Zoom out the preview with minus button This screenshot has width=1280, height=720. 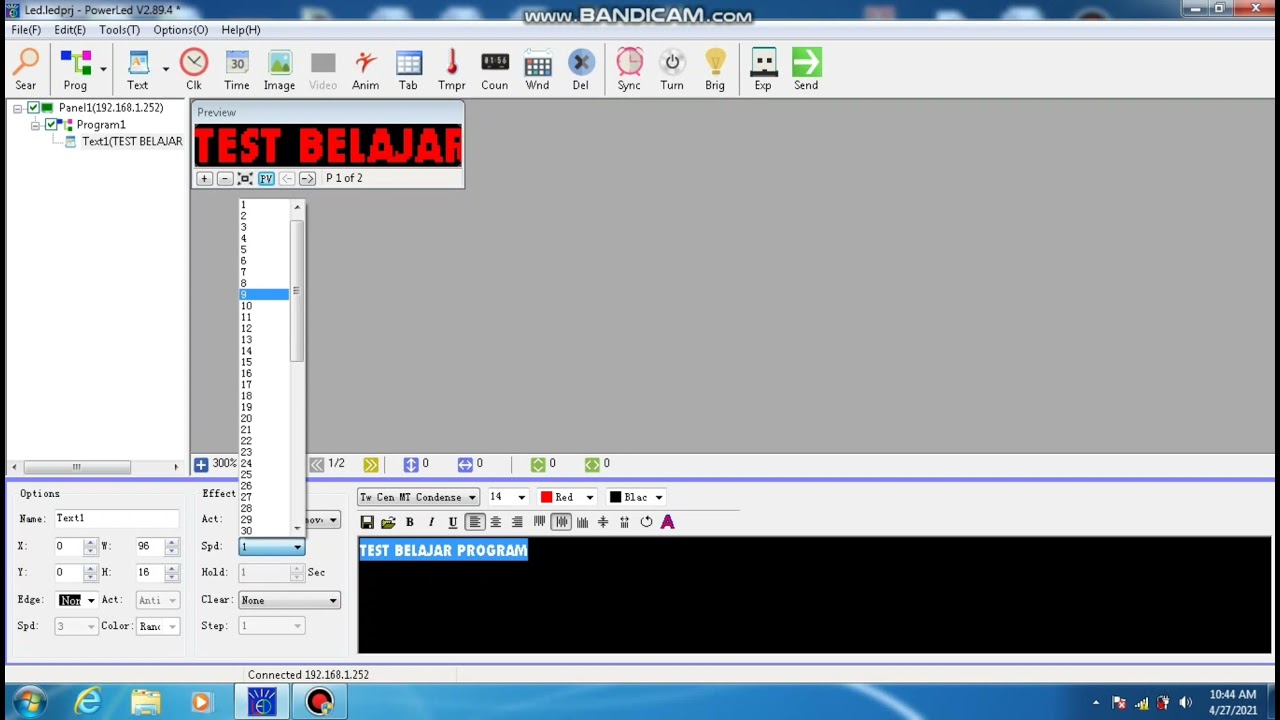225,178
